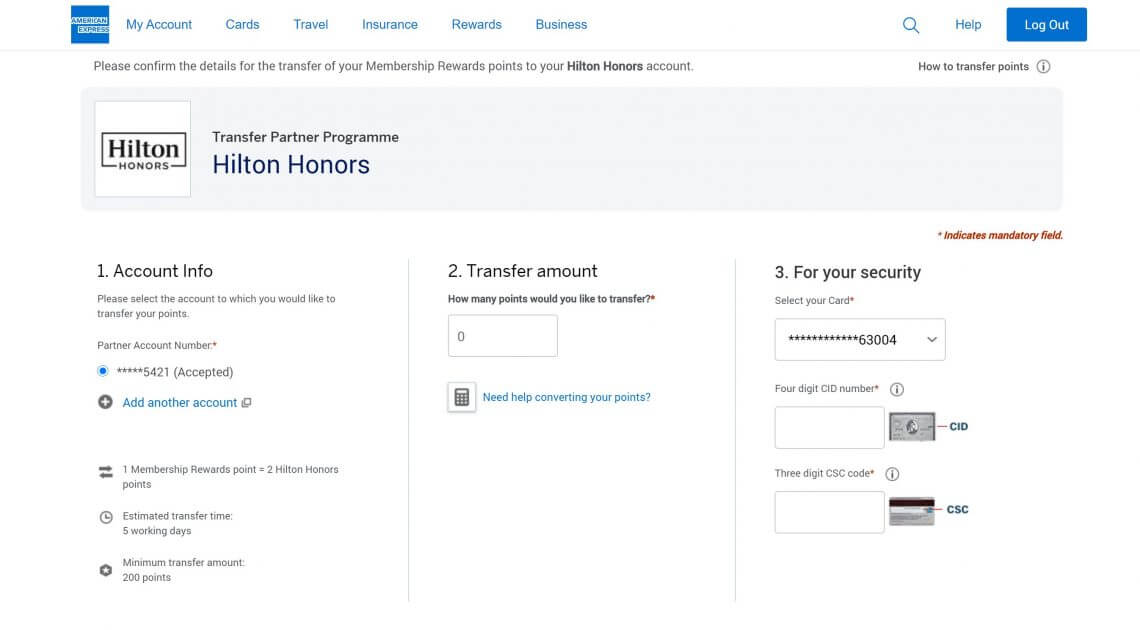Click the Three digit CSC input field
The image size is (1140, 630).
[x=829, y=511]
